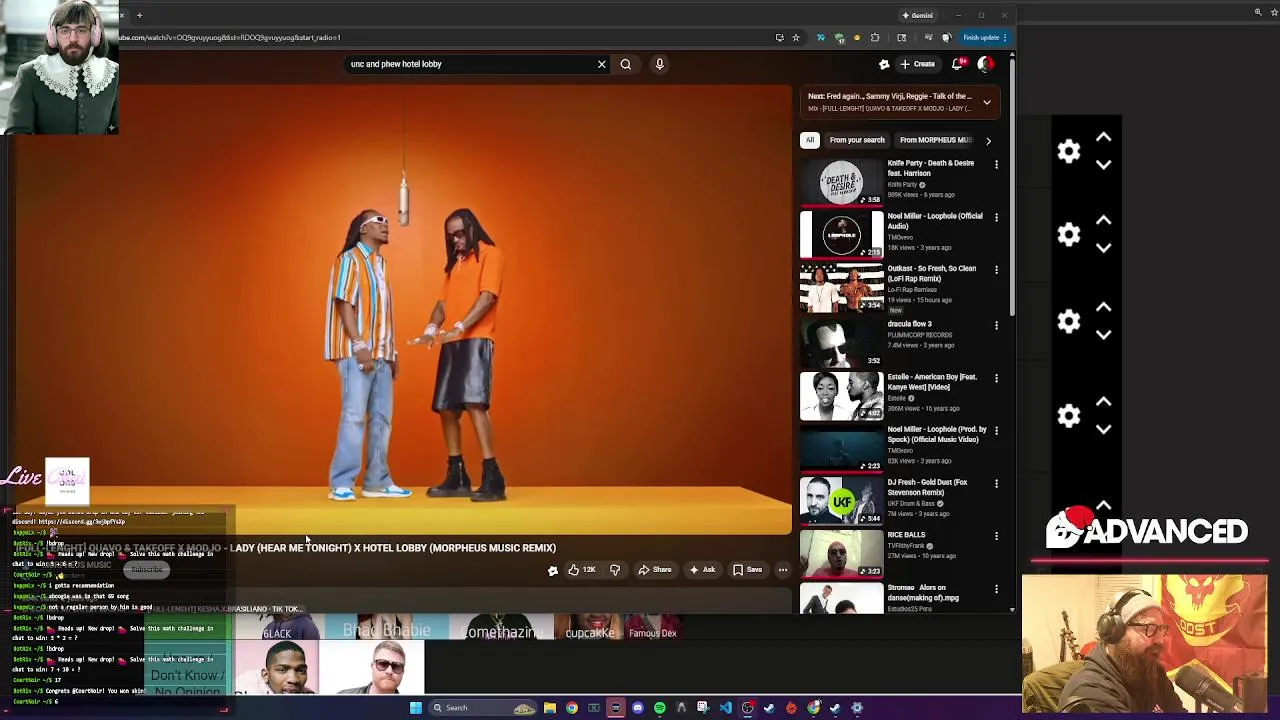Save the video to a playlist
Viewport: 1280px width, 720px height.
747,570
